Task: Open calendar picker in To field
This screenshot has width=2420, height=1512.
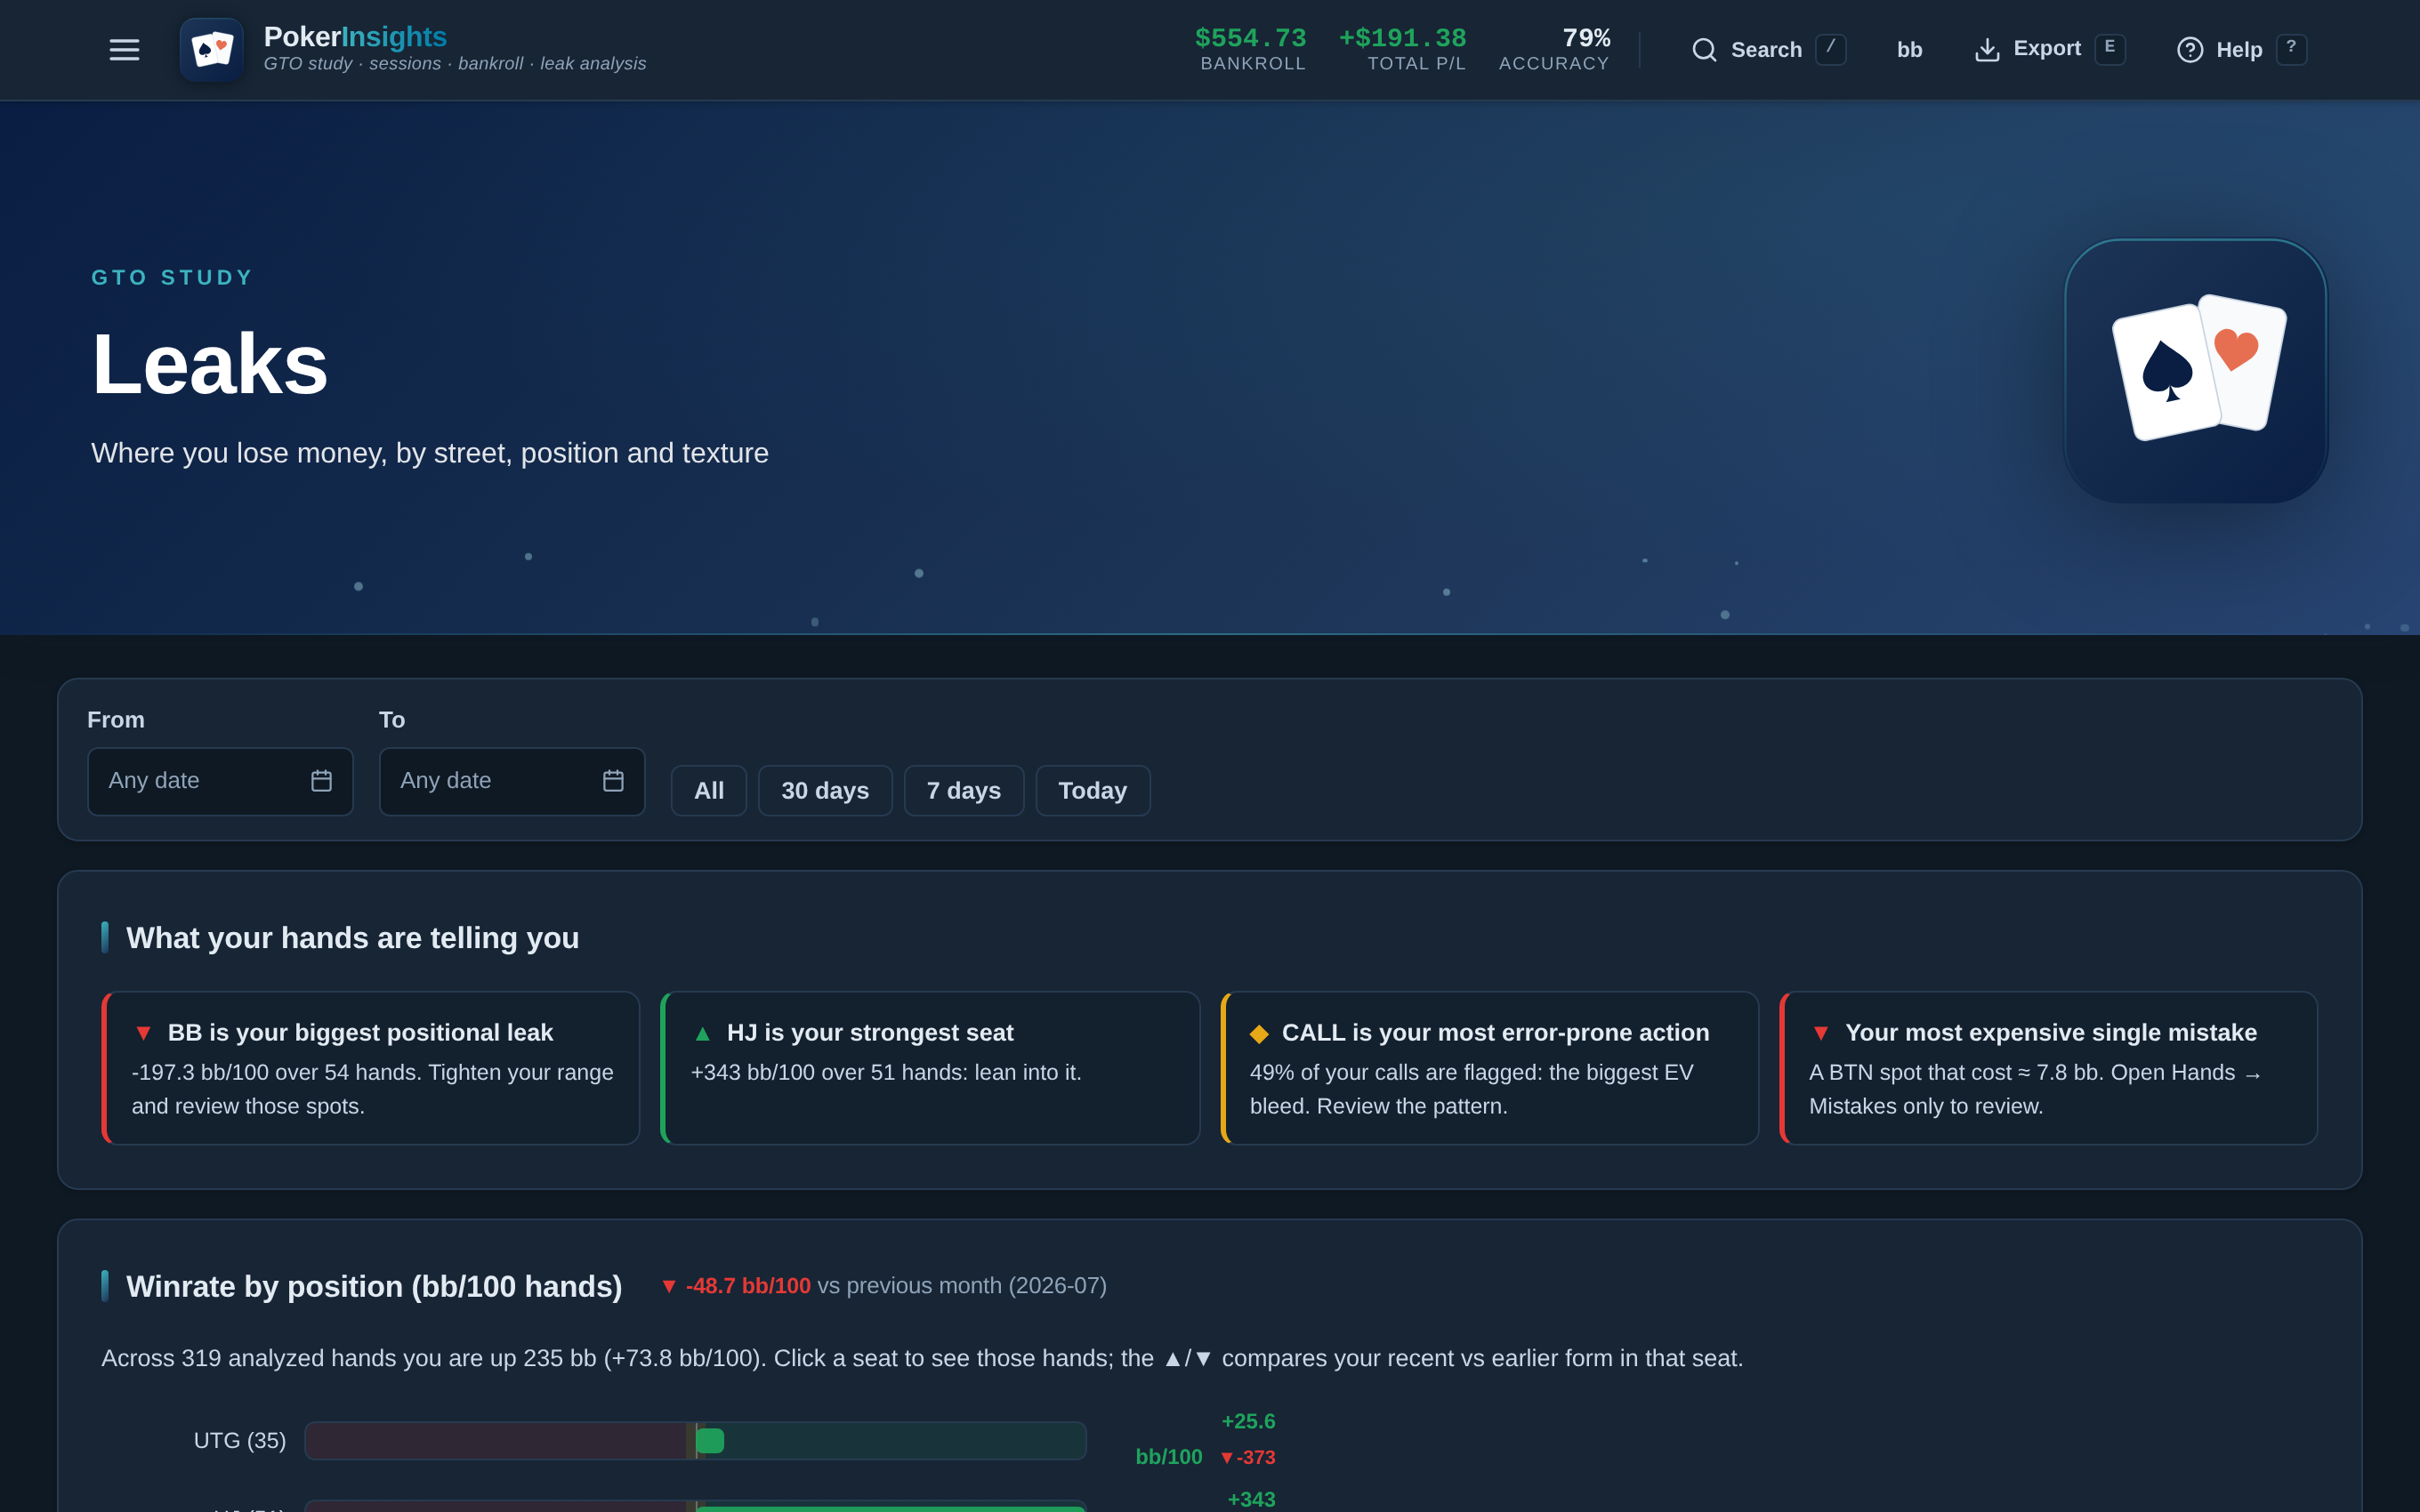Action: coord(613,781)
